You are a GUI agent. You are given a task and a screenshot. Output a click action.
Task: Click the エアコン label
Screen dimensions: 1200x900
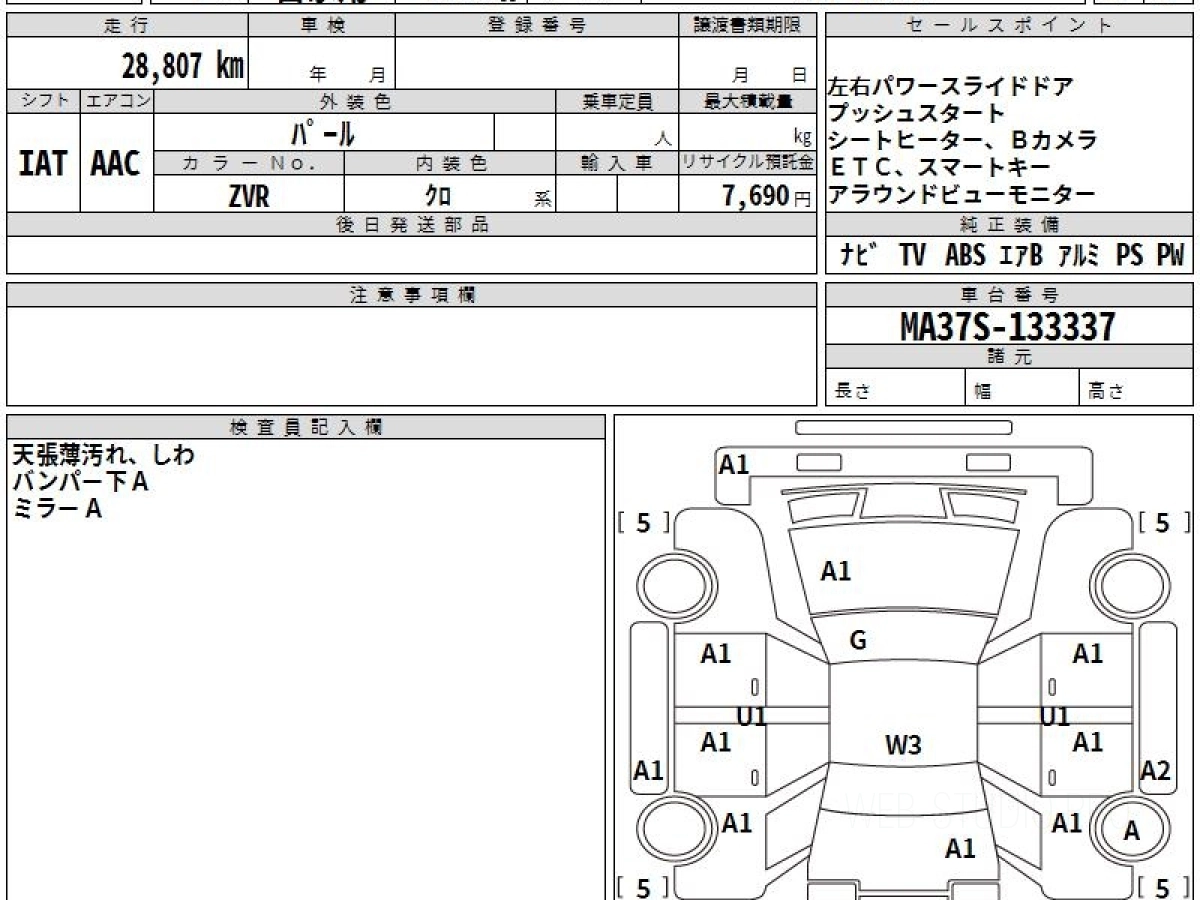[x=117, y=101]
